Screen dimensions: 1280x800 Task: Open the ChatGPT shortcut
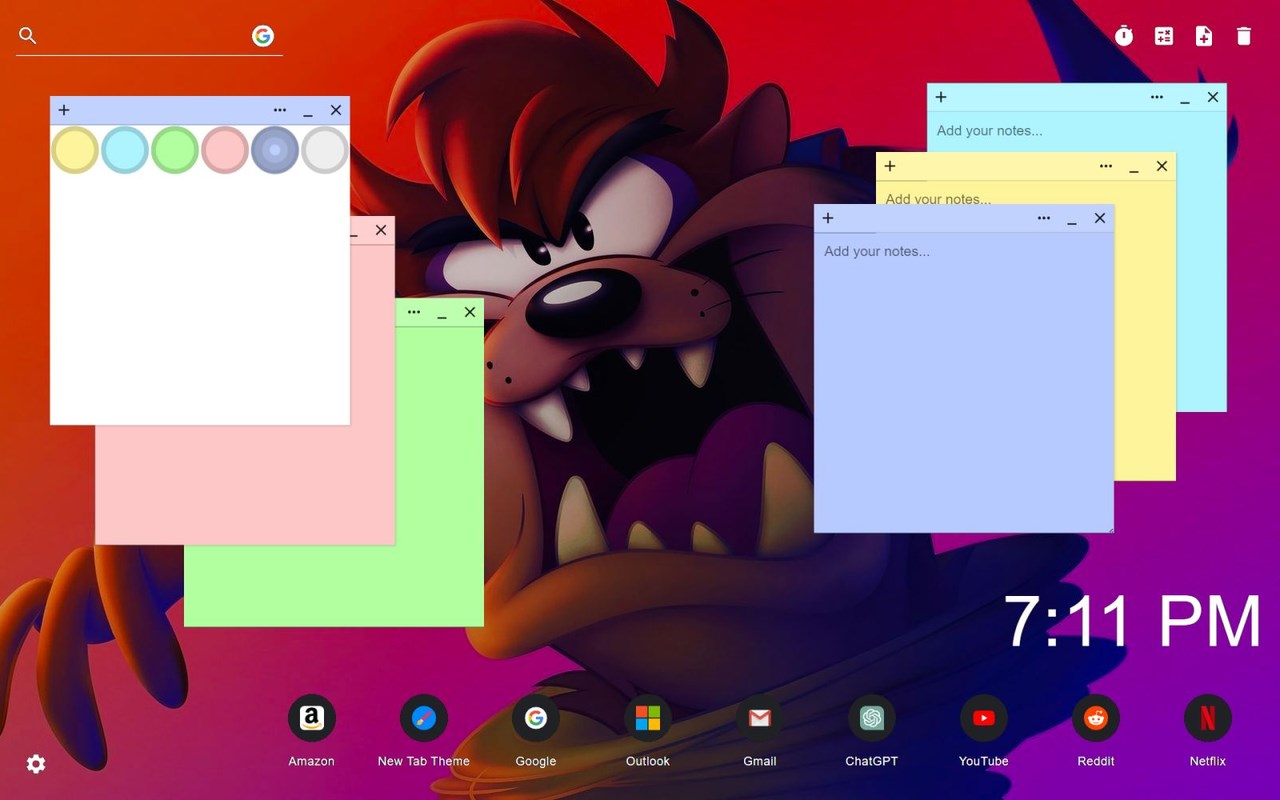point(872,718)
